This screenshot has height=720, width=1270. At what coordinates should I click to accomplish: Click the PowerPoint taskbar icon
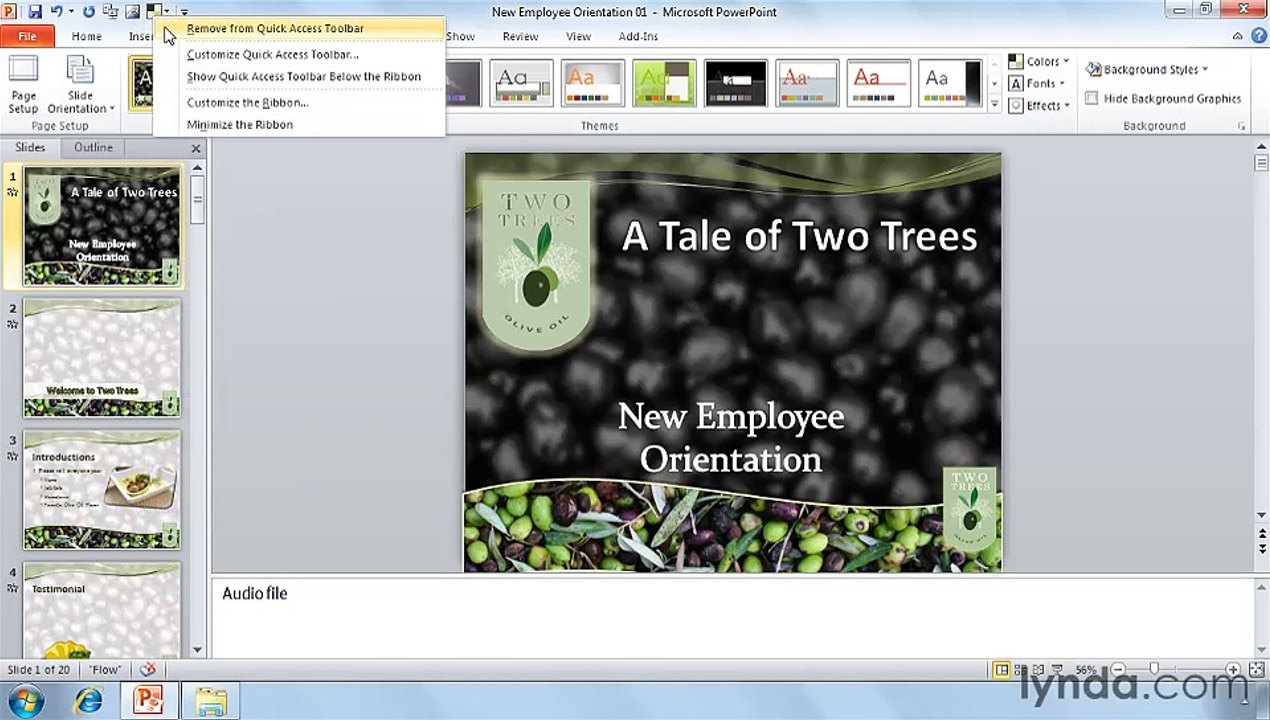coord(149,701)
